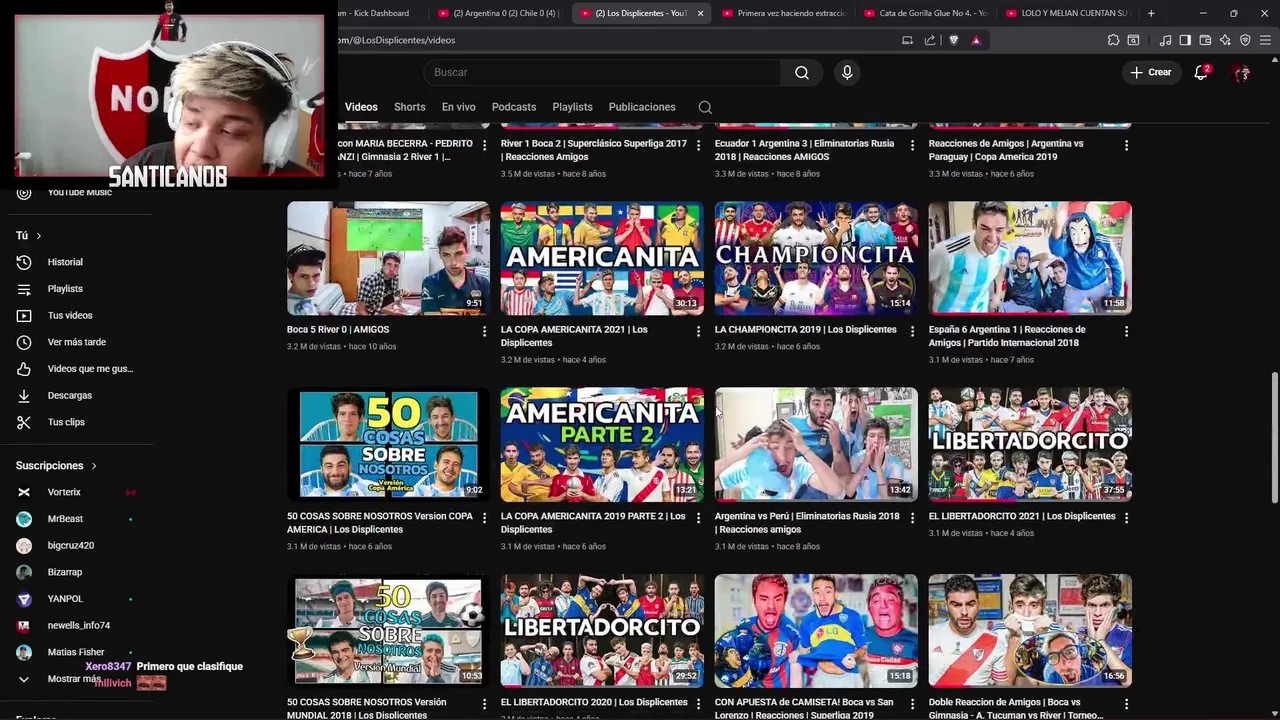Open Tus clips in sidebar
Screen dimensions: 1280x720
tap(66, 422)
